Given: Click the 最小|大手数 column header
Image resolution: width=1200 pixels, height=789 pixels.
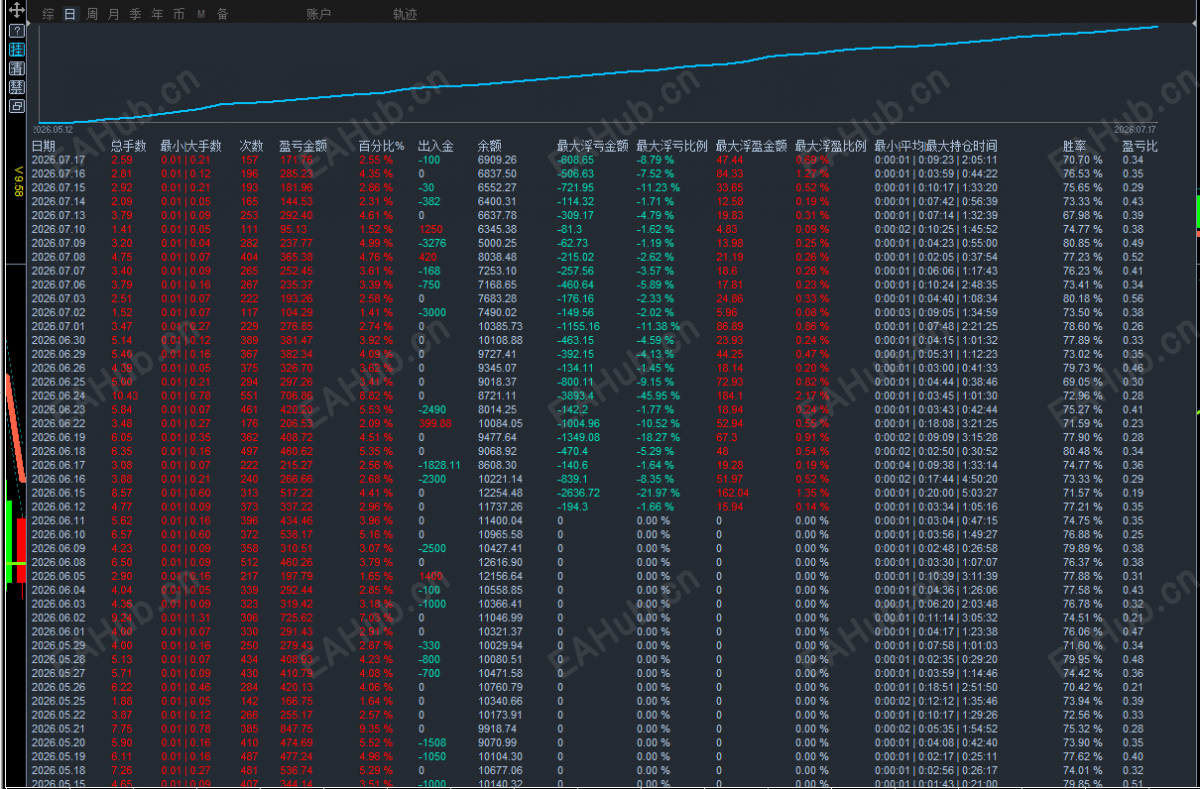Looking at the screenshot, I should click(191, 146).
